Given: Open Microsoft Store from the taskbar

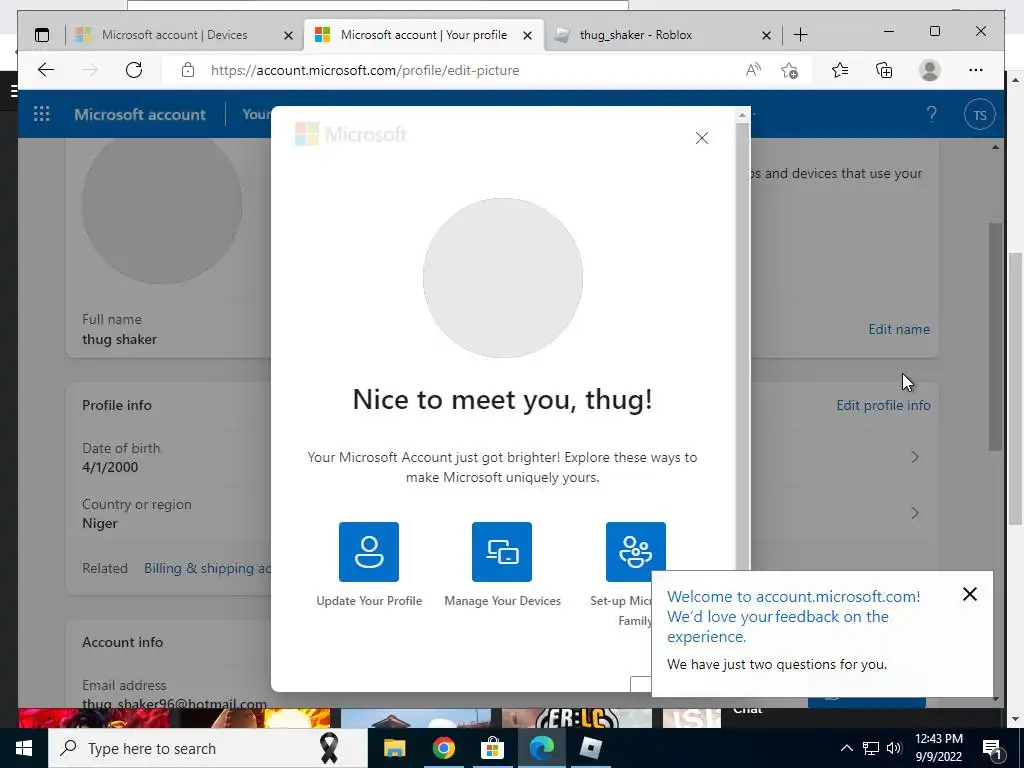Looking at the screenshot, I should (492, 748).
